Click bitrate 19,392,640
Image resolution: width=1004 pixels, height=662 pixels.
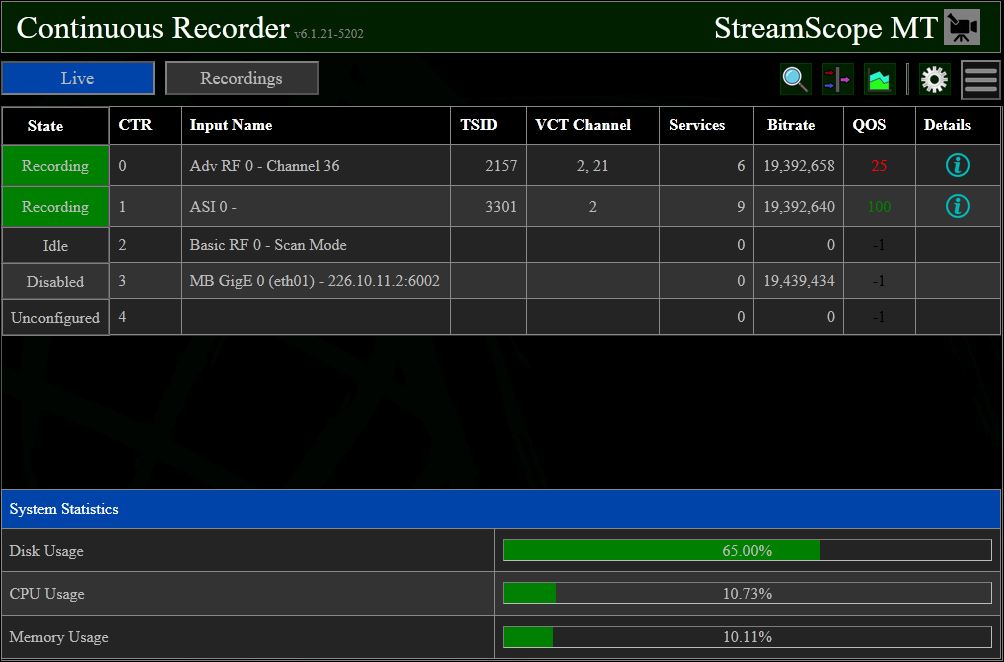coord(798,207)
